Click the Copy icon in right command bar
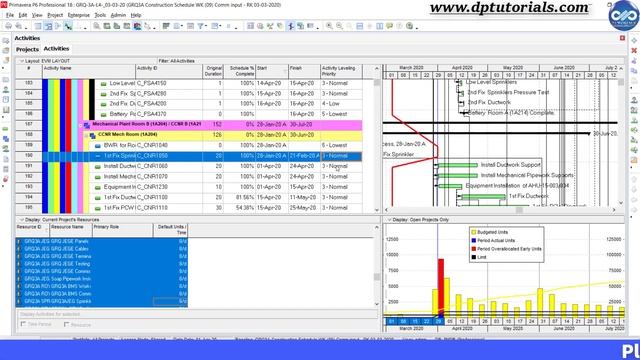 click(x=634, y=71)
